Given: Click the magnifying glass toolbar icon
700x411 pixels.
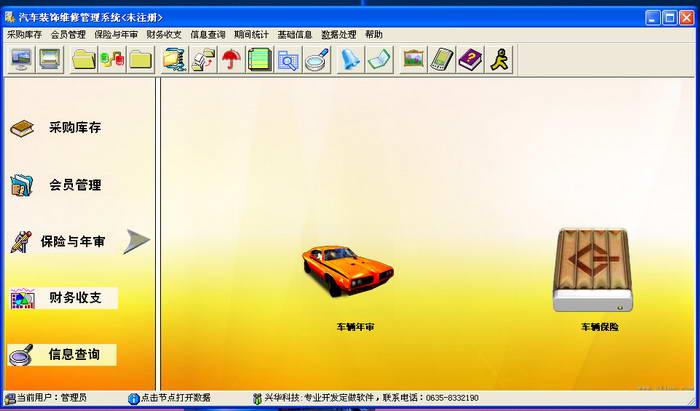Looking at the screenshot, I should pyautogui.click(x=317, y=59).
